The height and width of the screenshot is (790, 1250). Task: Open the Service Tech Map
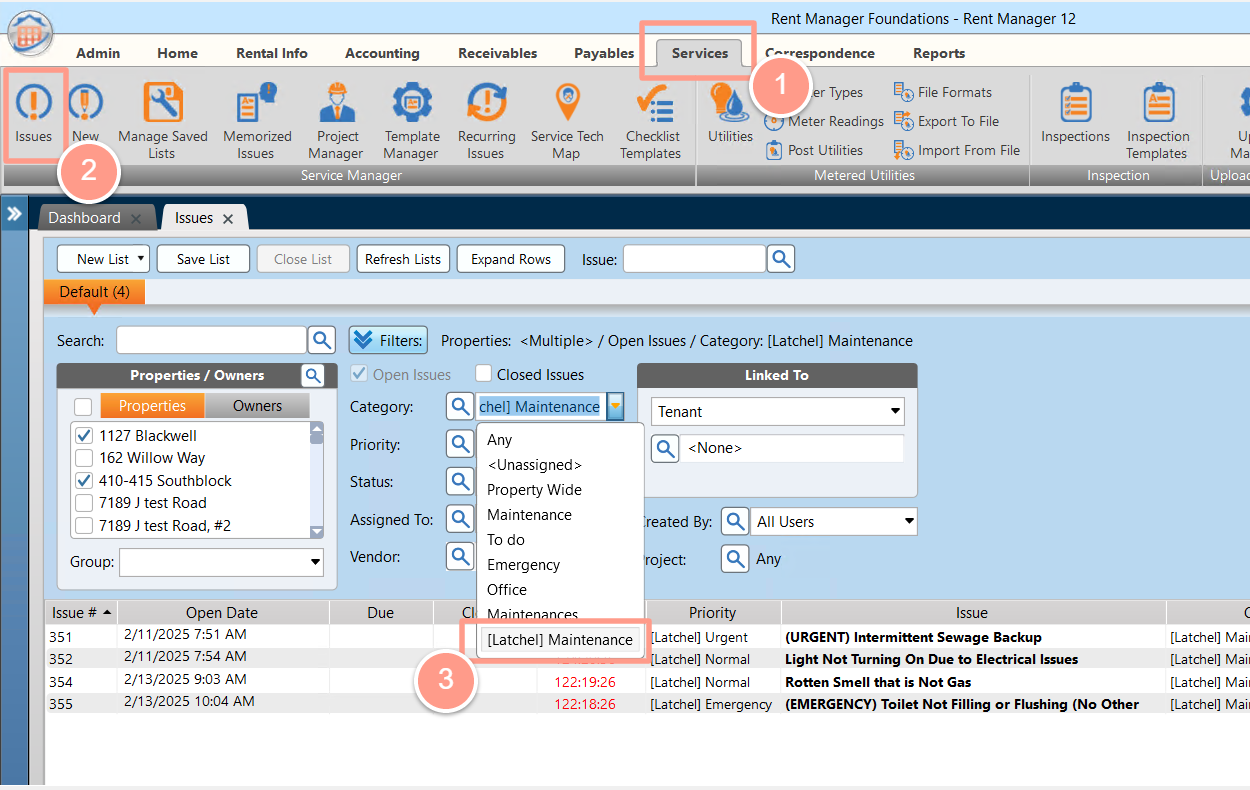click(567, 120)
